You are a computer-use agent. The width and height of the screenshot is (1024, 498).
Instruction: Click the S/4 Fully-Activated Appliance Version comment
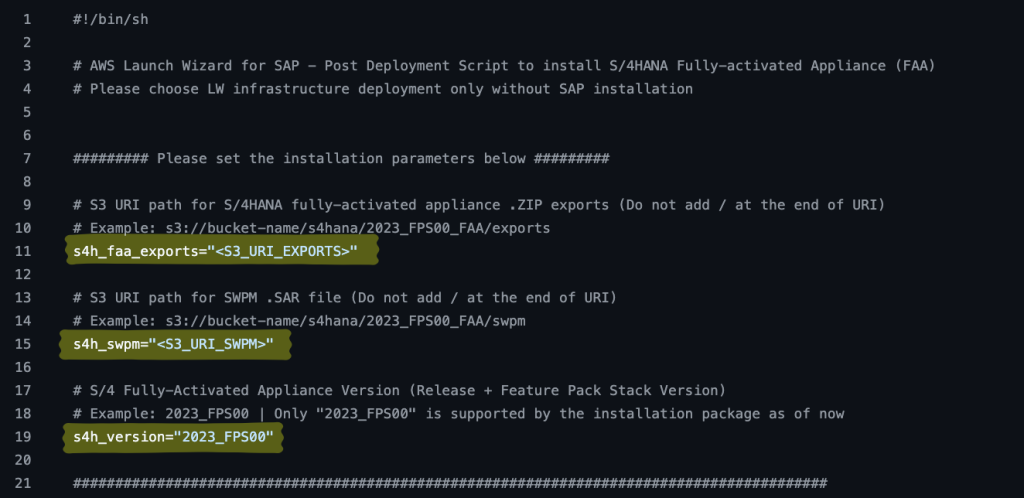pos(399,391)
